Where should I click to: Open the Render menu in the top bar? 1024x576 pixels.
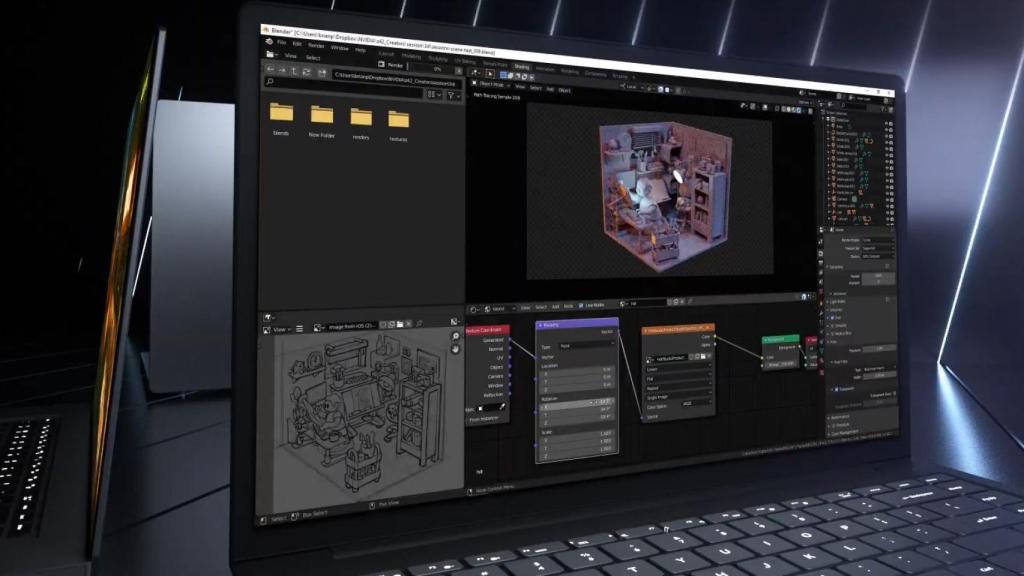(x=315, y=45)
